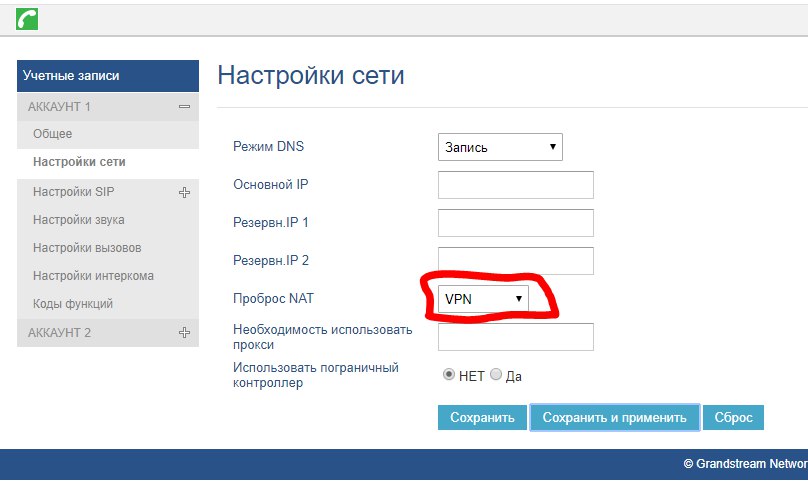Expand АККАУНТ 2 plus icon
808x499 pixels.
(x=184, y=332)
